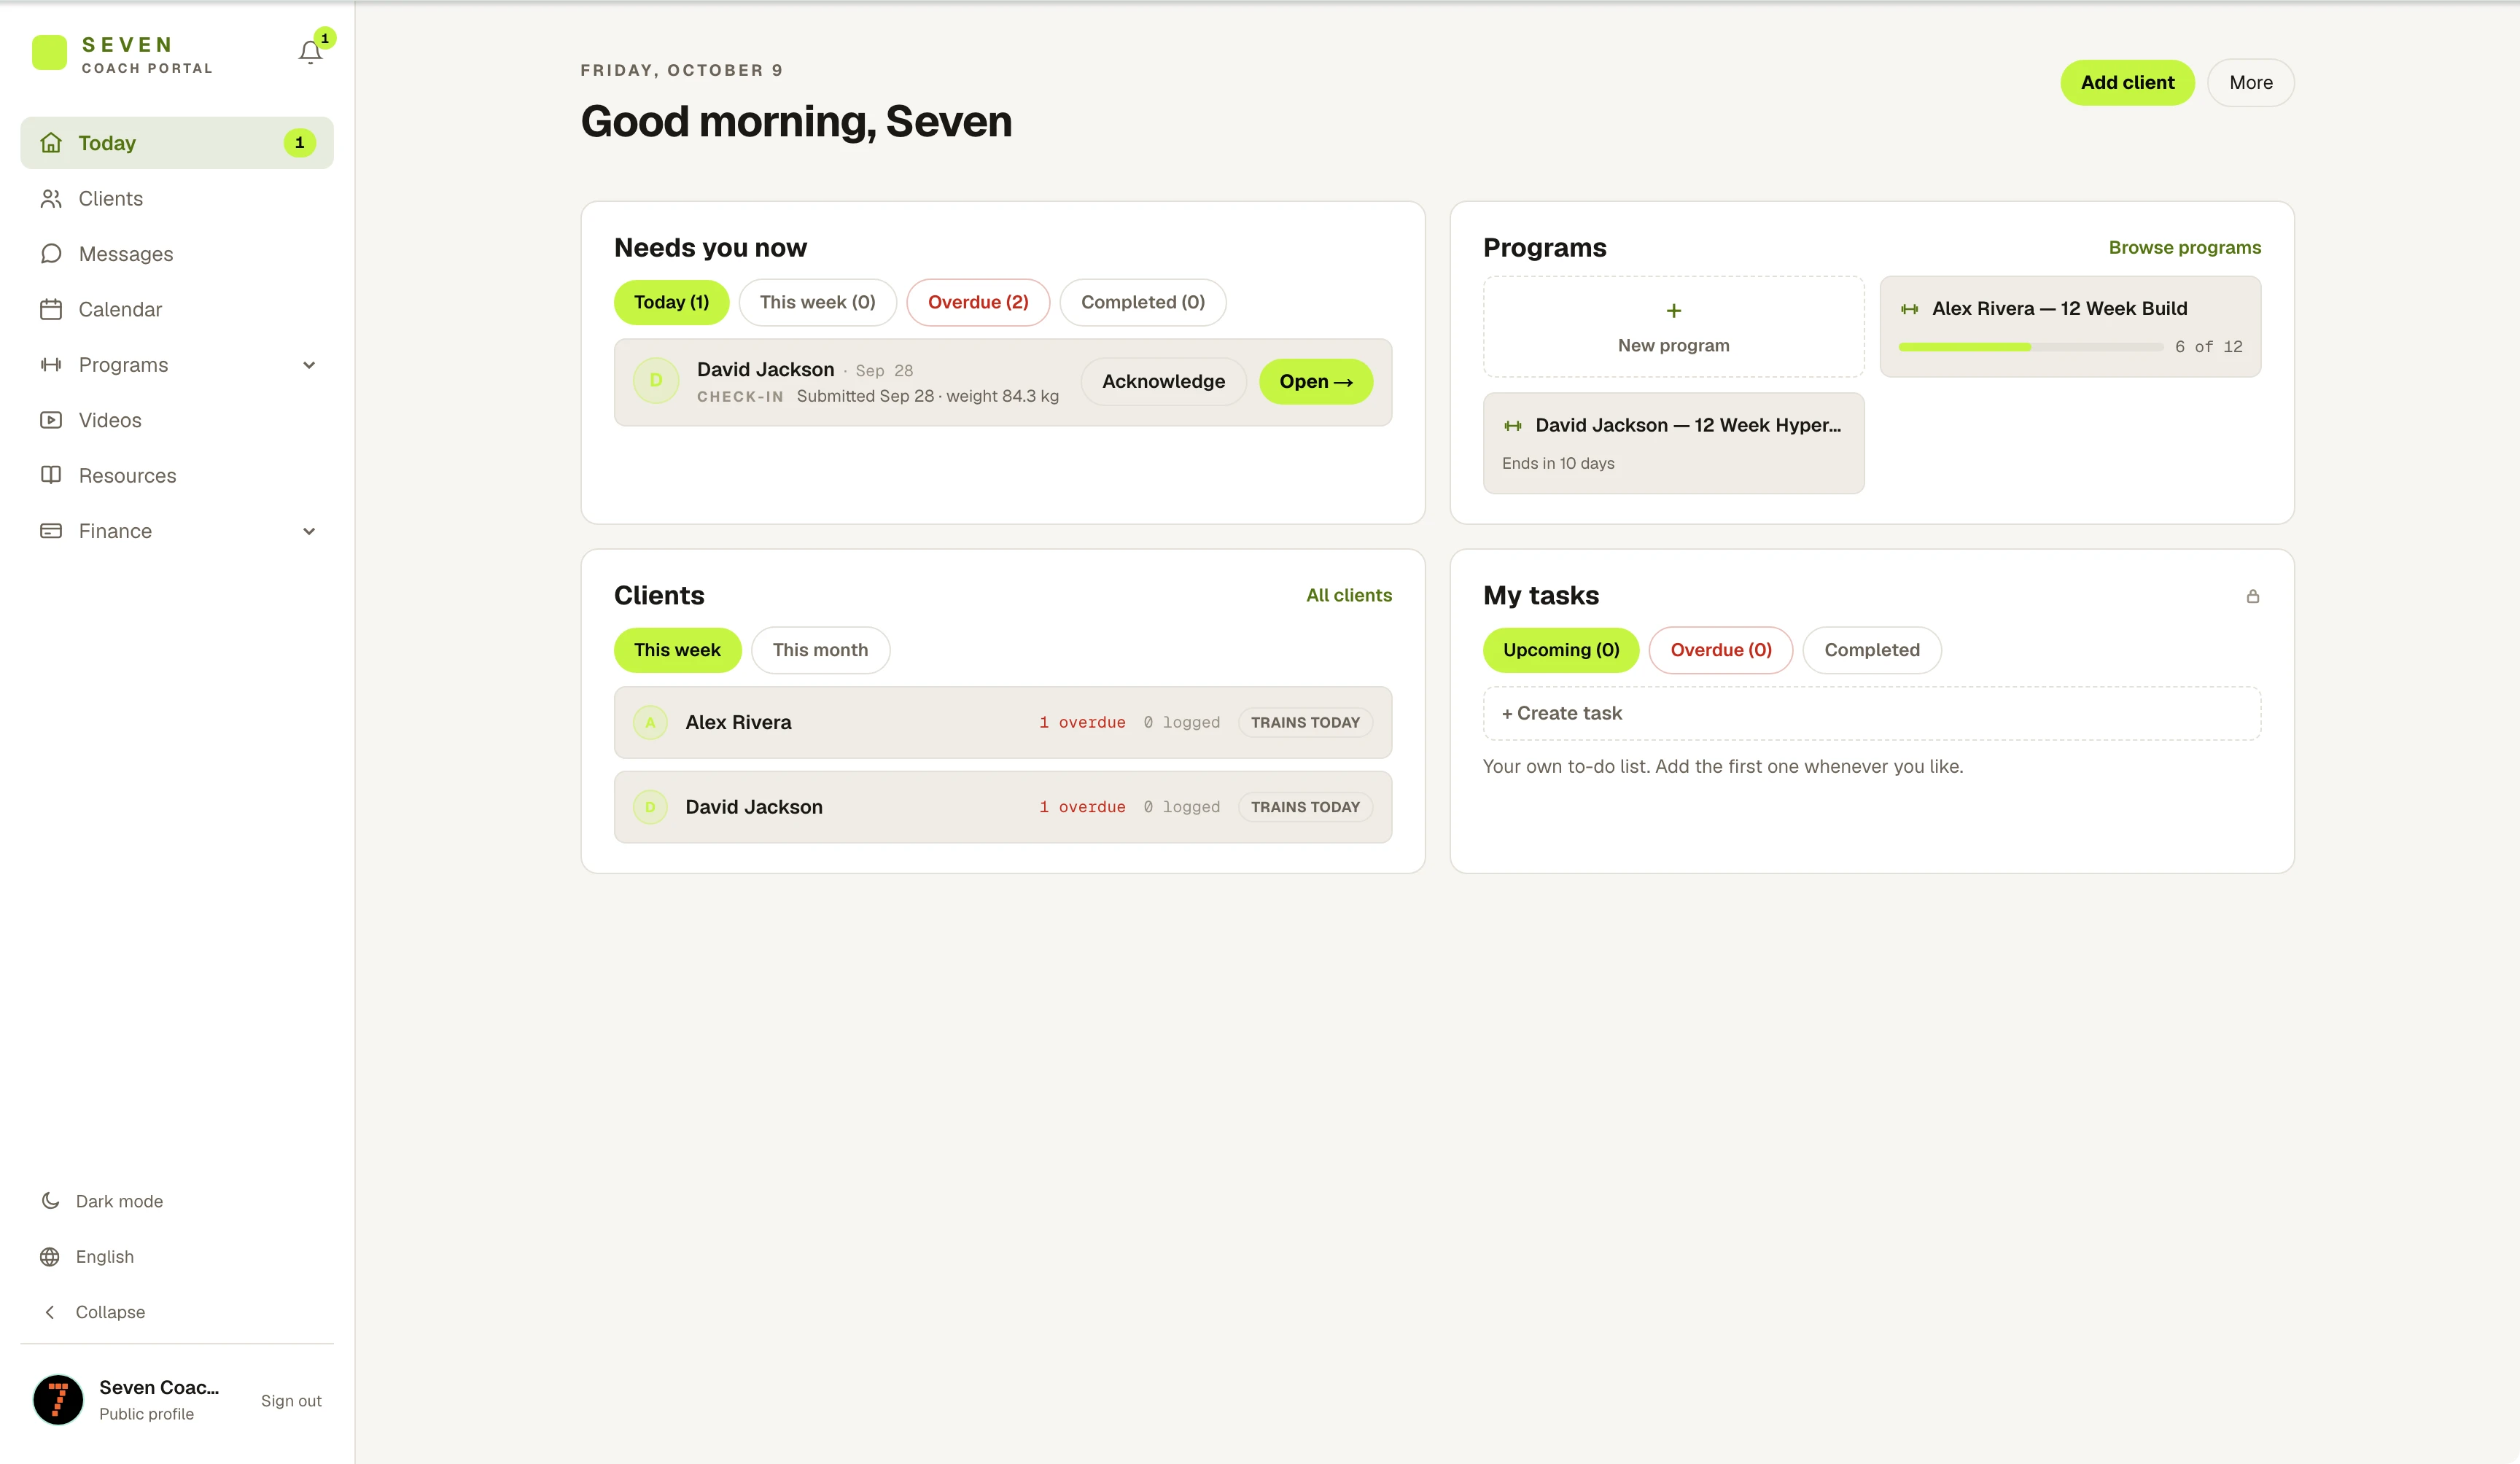Click the Add client button
Viewport: 2520px width, 1464px height.
click(2127, 83)
